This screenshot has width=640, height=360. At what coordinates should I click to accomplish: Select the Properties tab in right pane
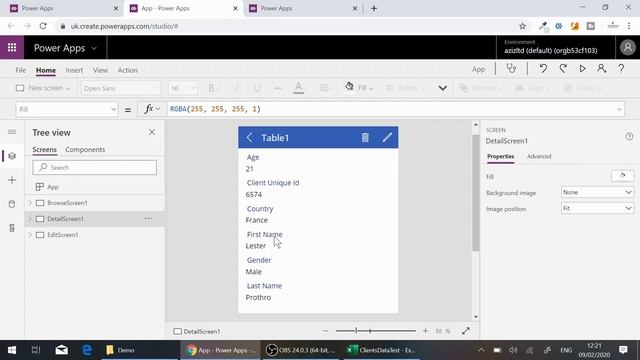tap(500, 156)
